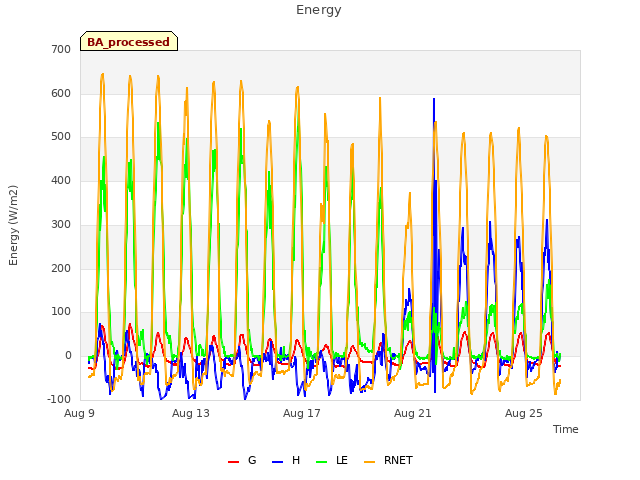
Task: Click the green LE legend color marker
Action: [x=322, y=462]
